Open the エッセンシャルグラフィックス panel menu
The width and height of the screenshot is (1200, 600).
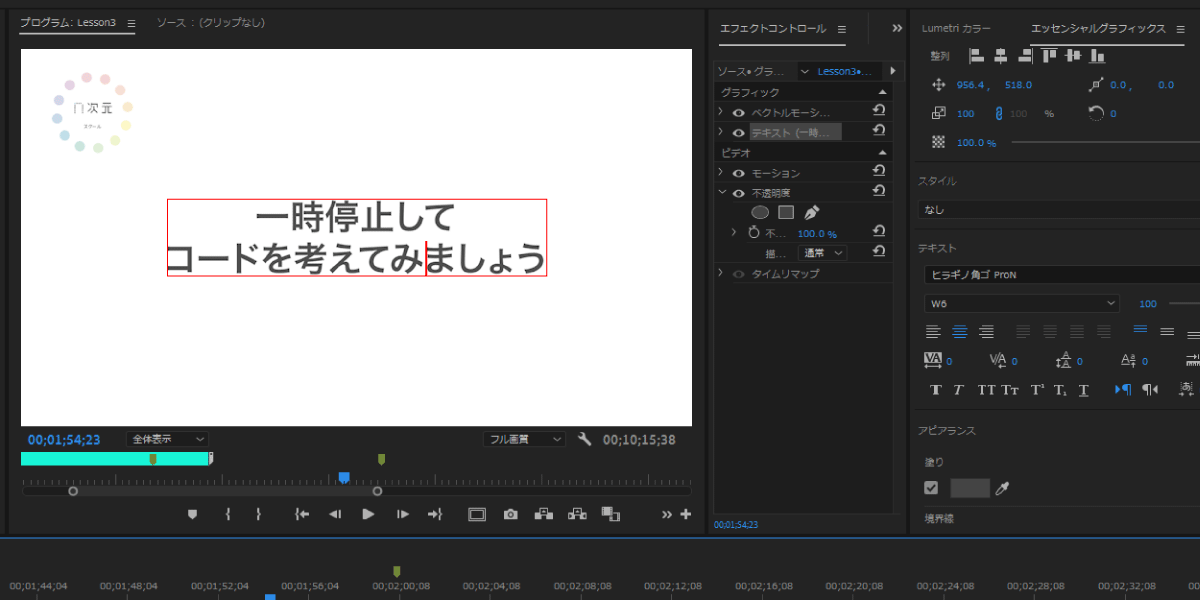(1182, 29)
